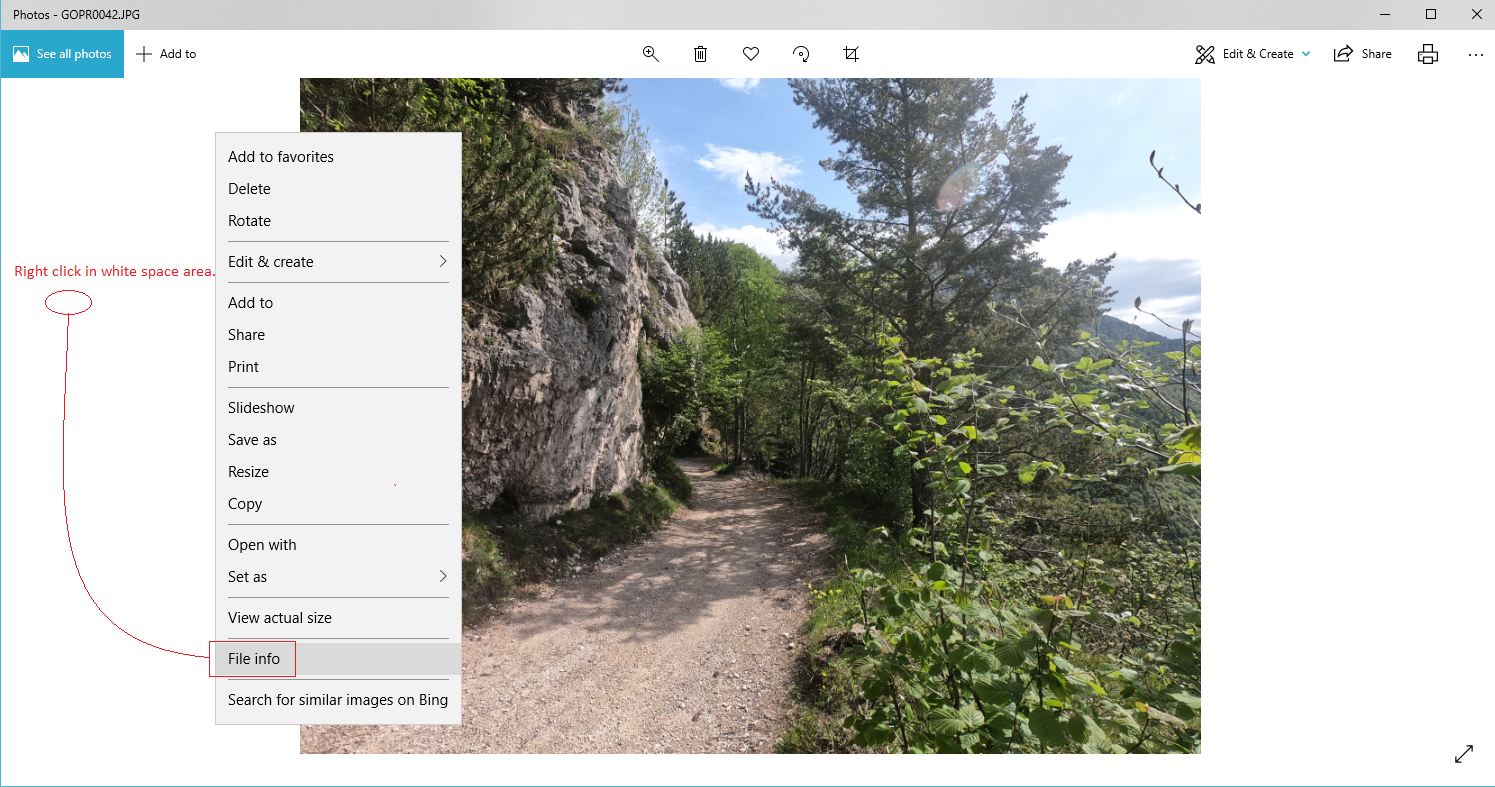Select Search for similar images on Bing
This screenshot has height=787, width=1495.
click(338, 700)
